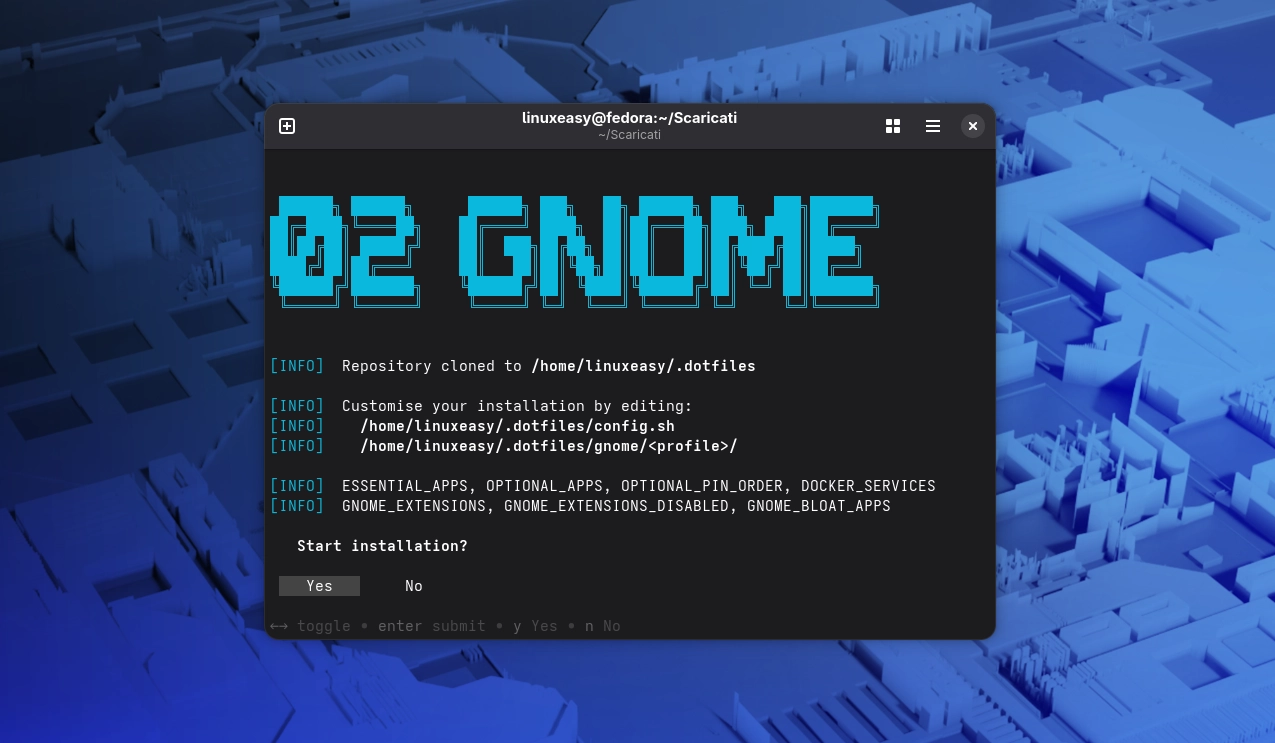Open the tab overview grid
The image size is (1275, 743).
coord(893,126)
